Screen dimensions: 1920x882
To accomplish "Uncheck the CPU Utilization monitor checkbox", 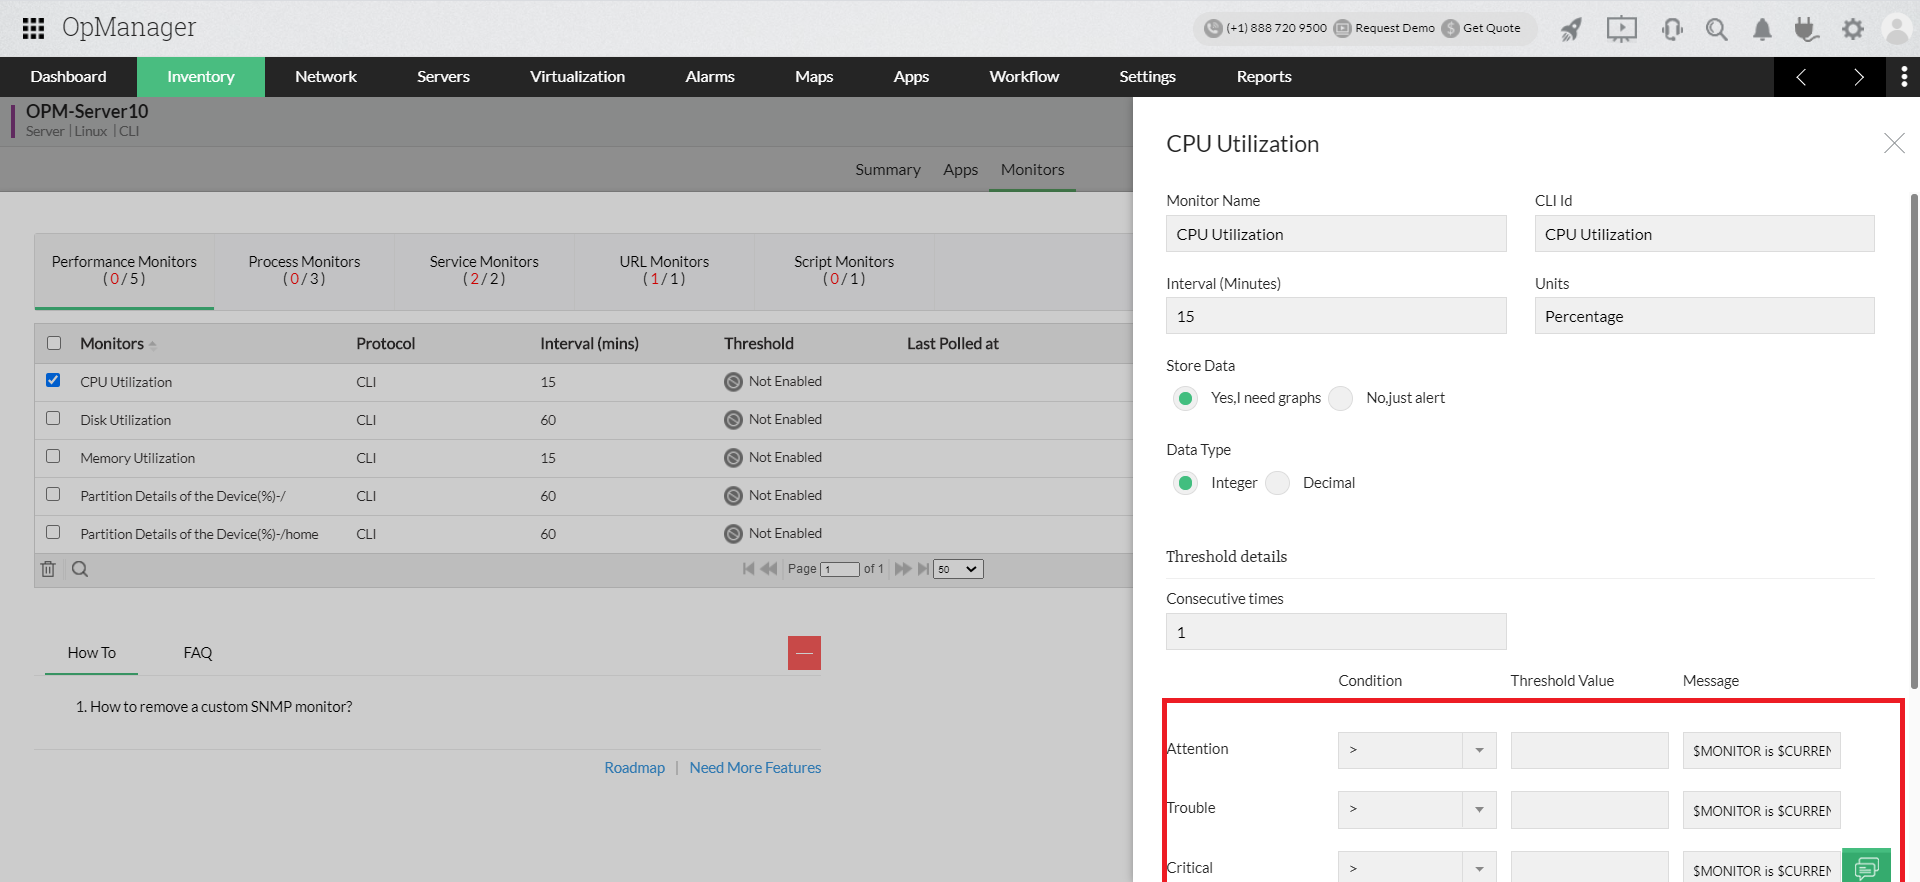I will coord(53,380).
